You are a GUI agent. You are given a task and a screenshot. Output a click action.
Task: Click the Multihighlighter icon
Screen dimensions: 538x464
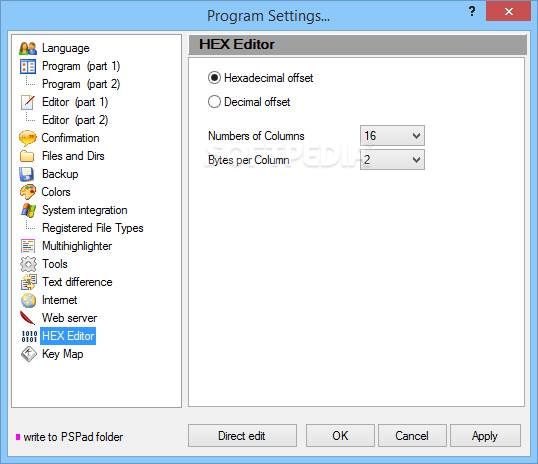coord(28,246)
